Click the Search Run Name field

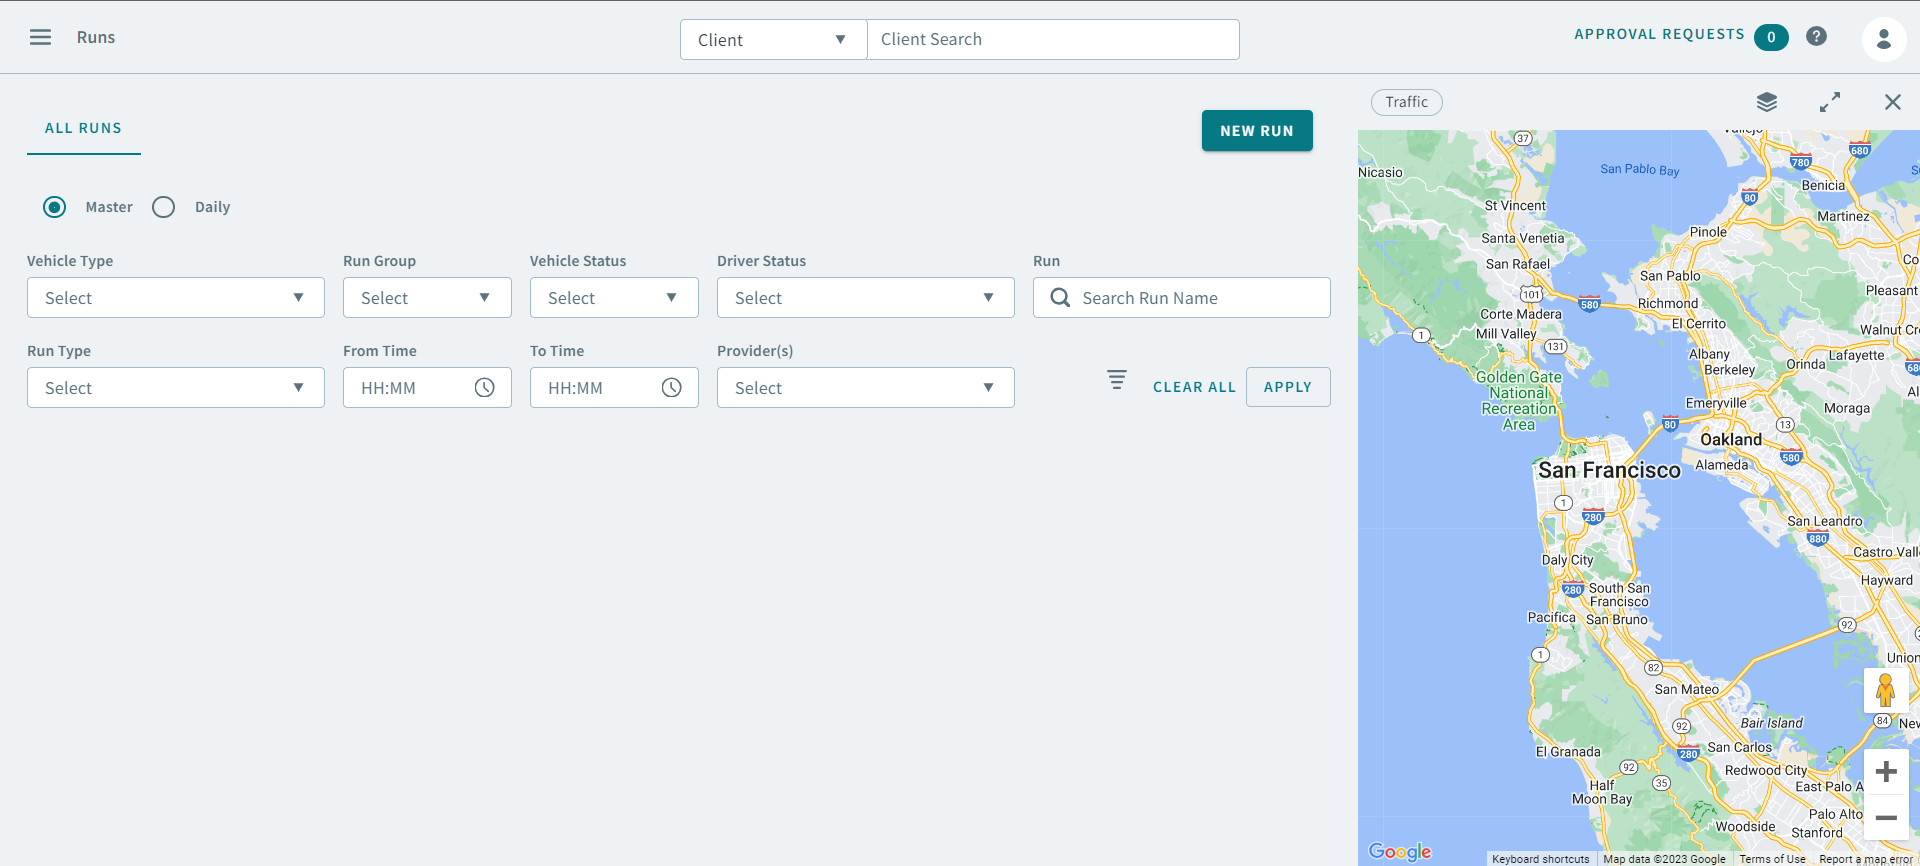(x=1195, y=298)
